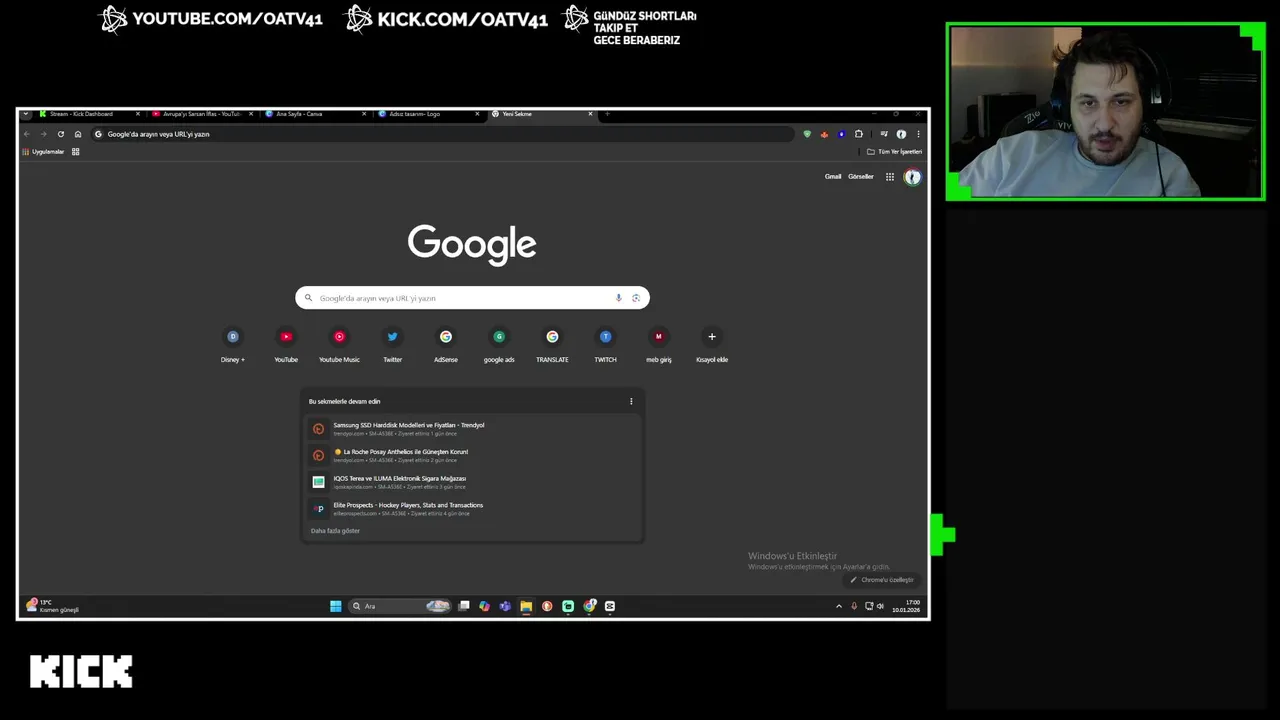The image size is (1280, 720).
Task: Open Tüm Yer İşaretleri folder
Action: click(x=894, y=152)
